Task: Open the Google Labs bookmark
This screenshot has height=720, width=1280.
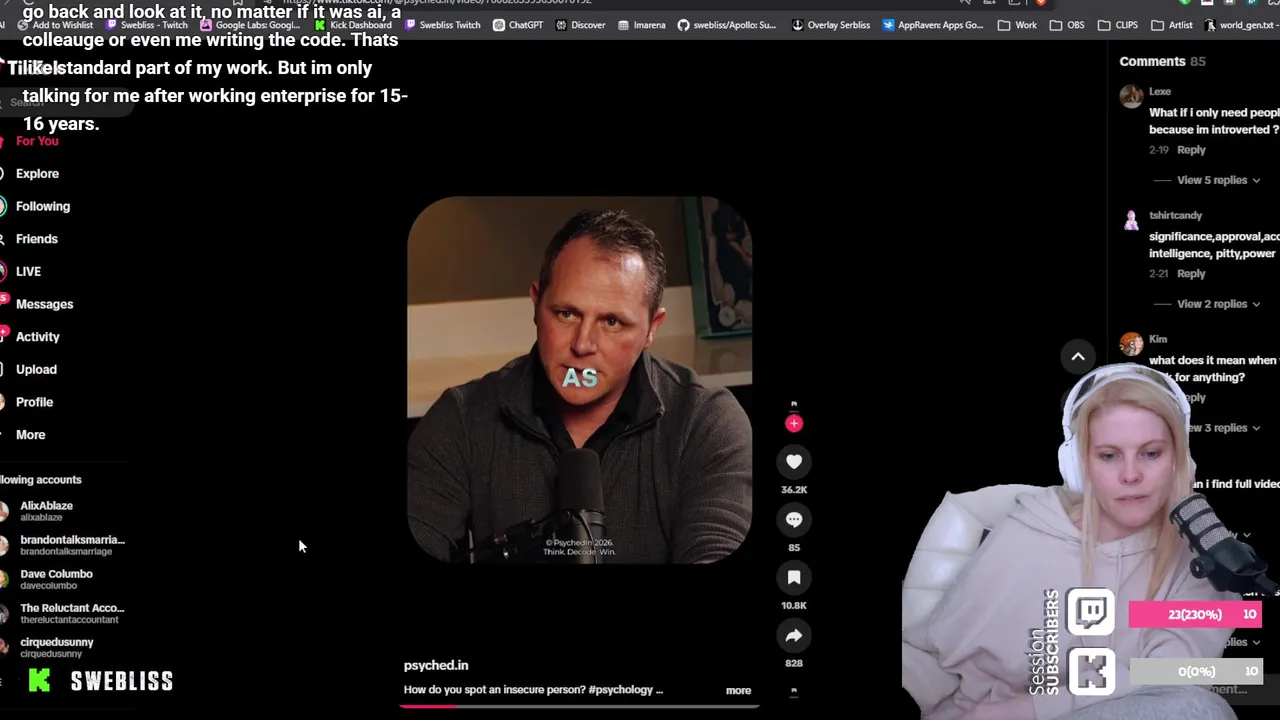Action: (x=250, y=25)
